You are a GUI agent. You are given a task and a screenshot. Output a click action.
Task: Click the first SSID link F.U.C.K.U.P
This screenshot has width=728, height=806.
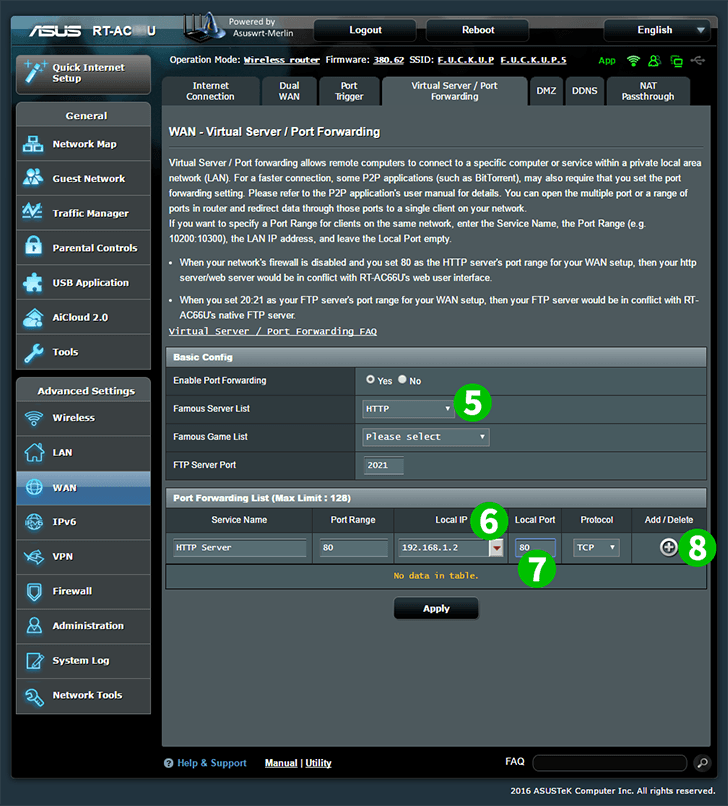tap(465, 60)
